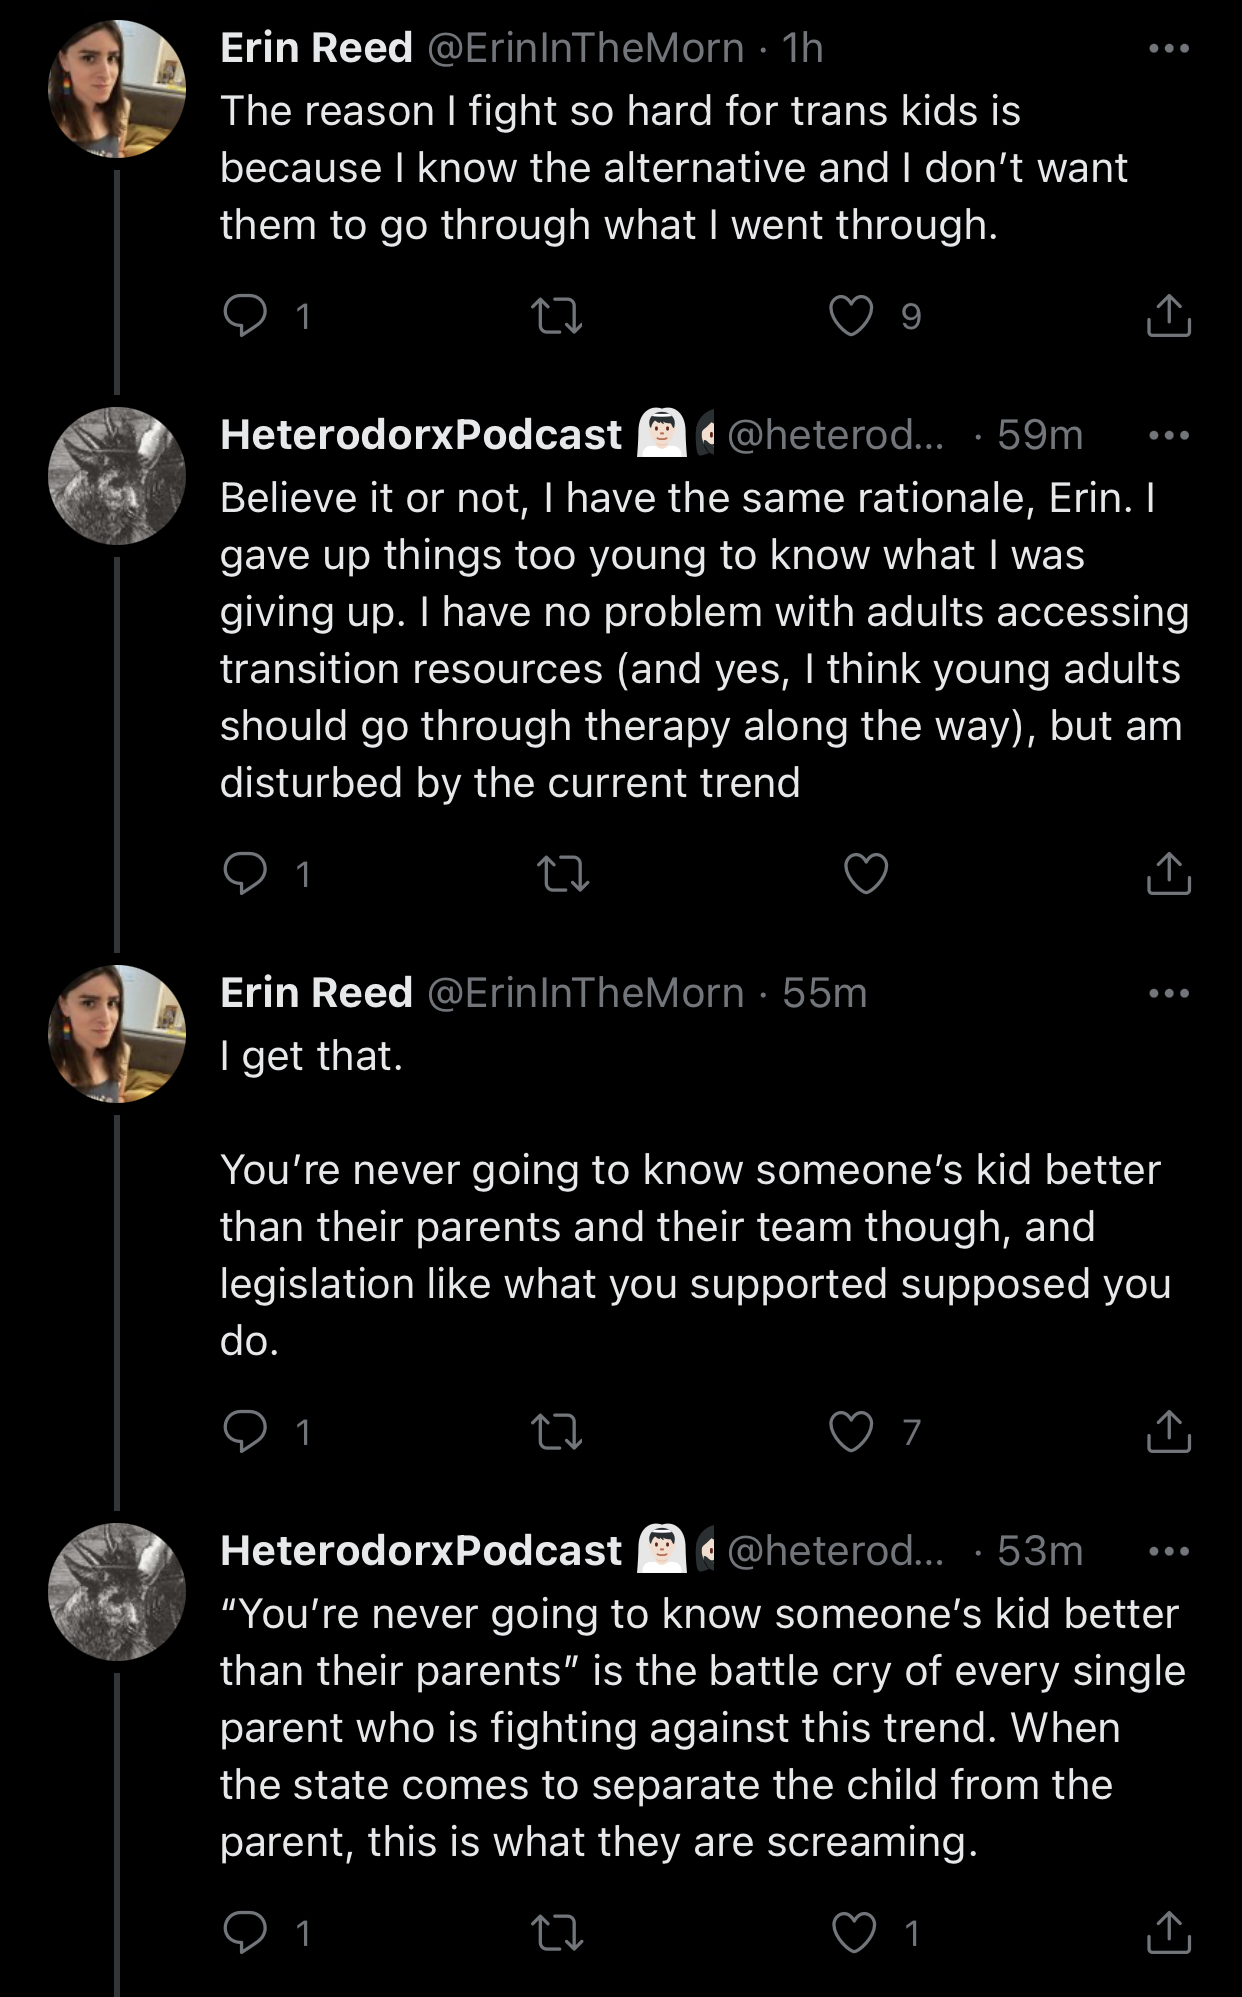The width and height of the screenshot is (1242, 1997).
Task: Open more options on HeterodorxPodcast 53m tweet
Action: (x=1168, y=1551)
